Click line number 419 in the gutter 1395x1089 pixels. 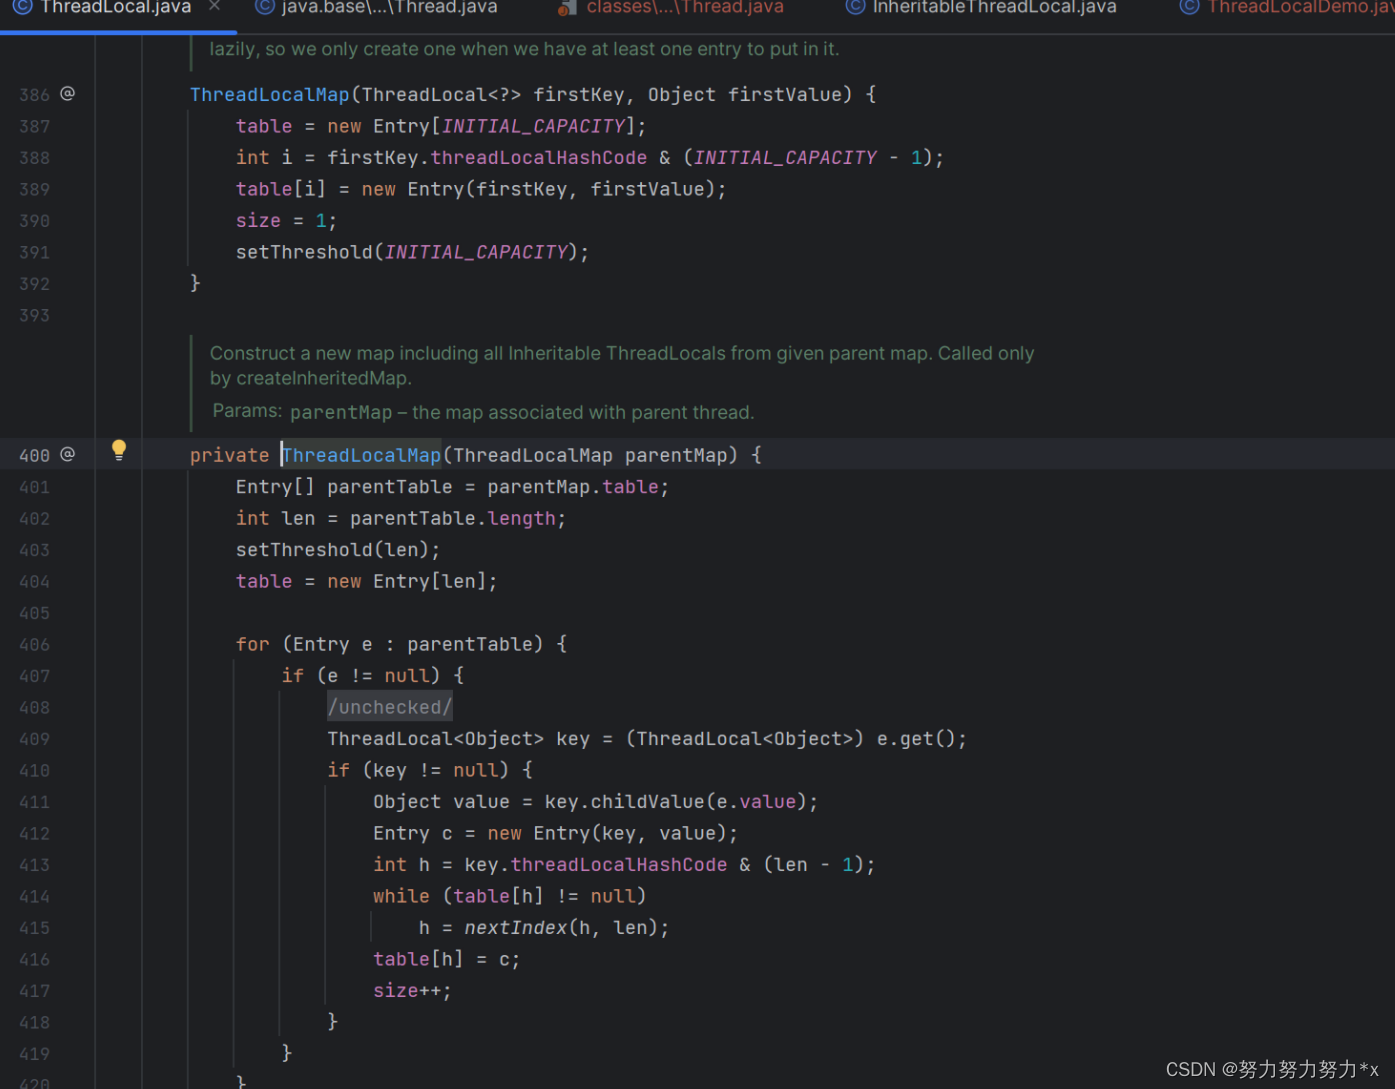tap(34, 1054)
